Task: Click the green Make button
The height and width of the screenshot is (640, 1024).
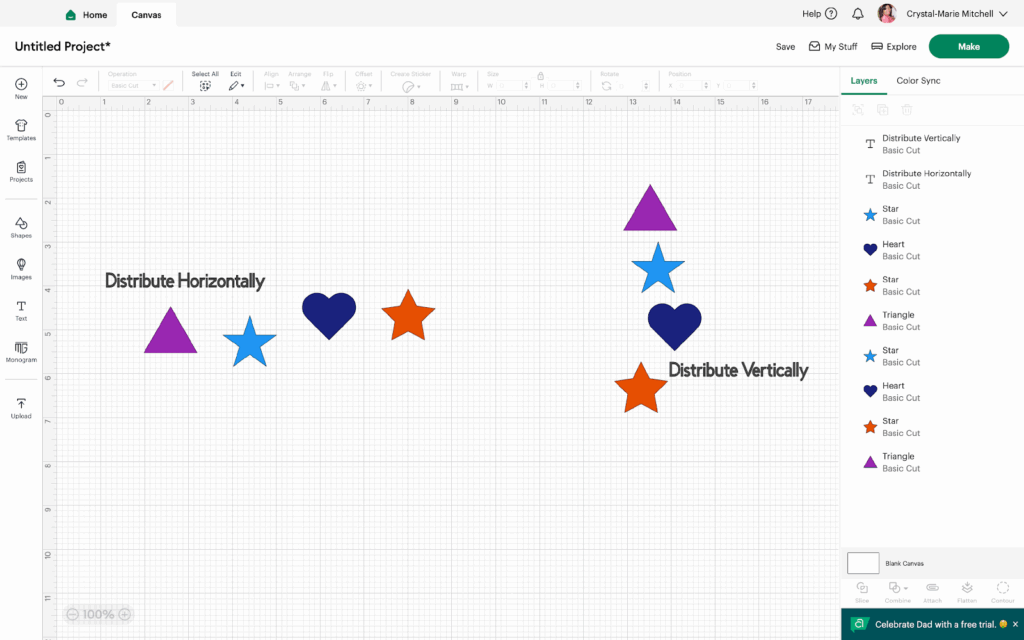Action: (x=968, y=46)
